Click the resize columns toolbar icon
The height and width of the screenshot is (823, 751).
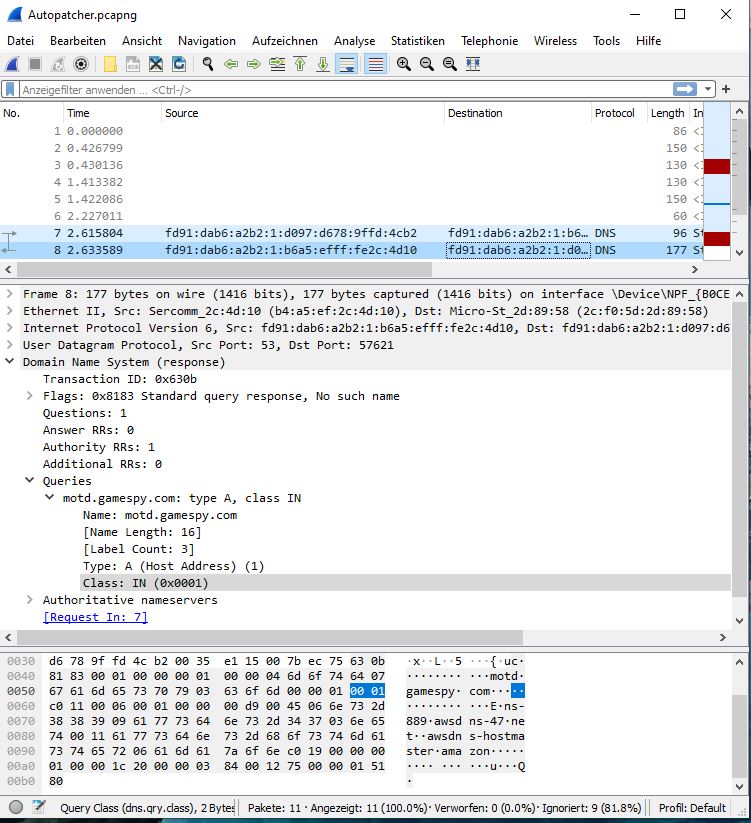click(473, 64)
